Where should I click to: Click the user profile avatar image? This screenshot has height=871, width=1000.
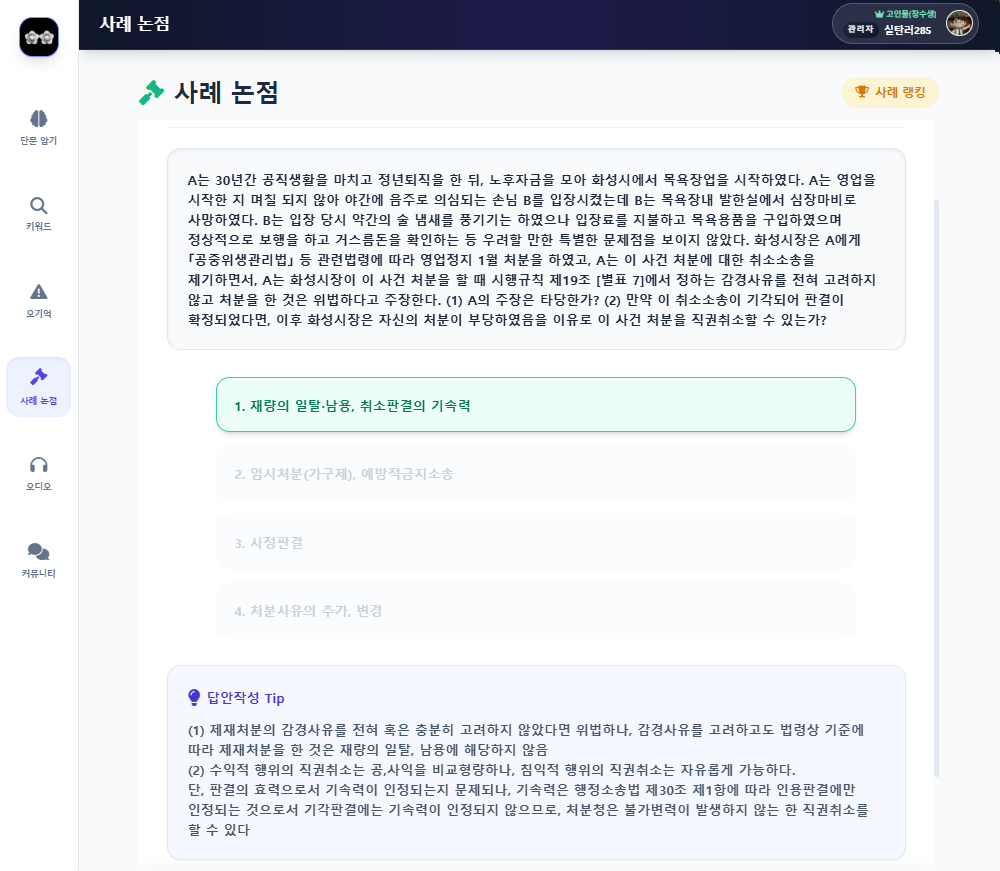959,24
